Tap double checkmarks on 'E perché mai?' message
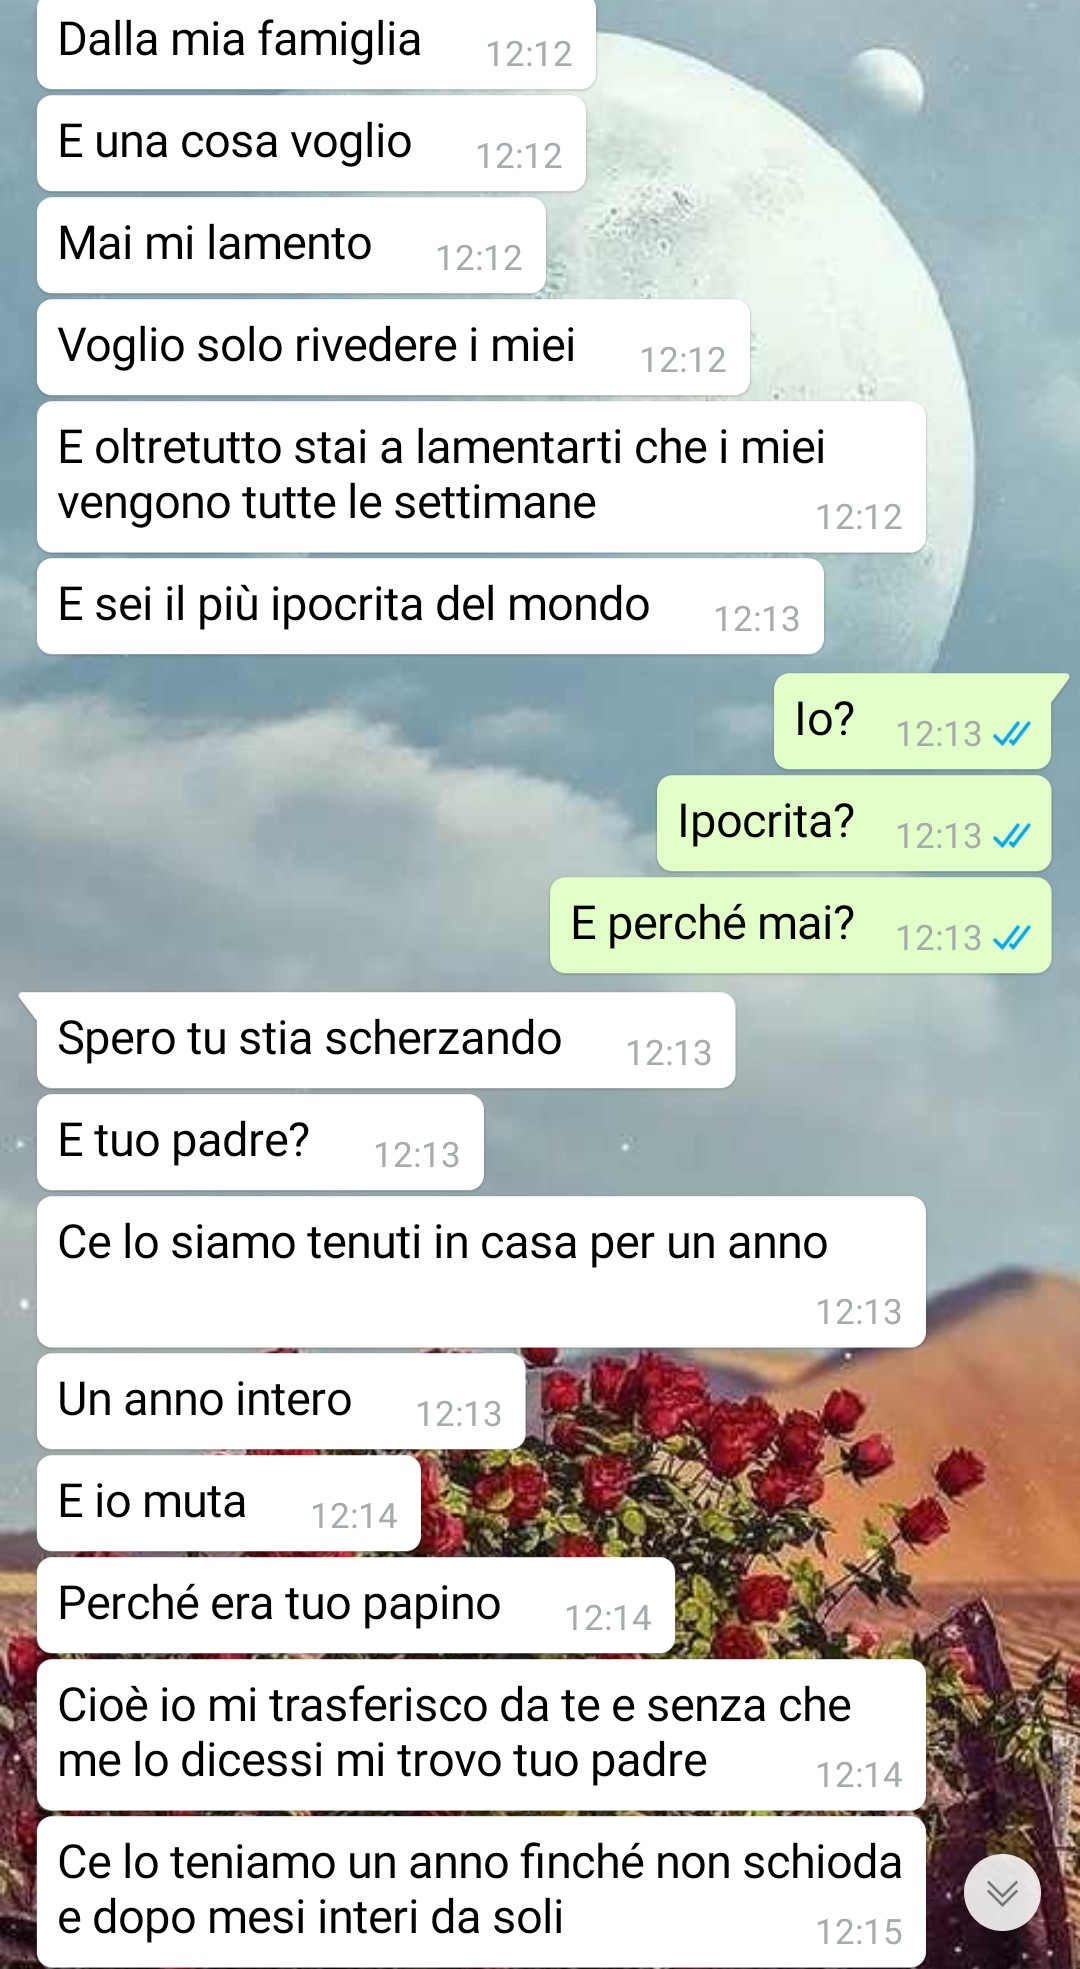1080x1969 pixels. pos(1011,939)
